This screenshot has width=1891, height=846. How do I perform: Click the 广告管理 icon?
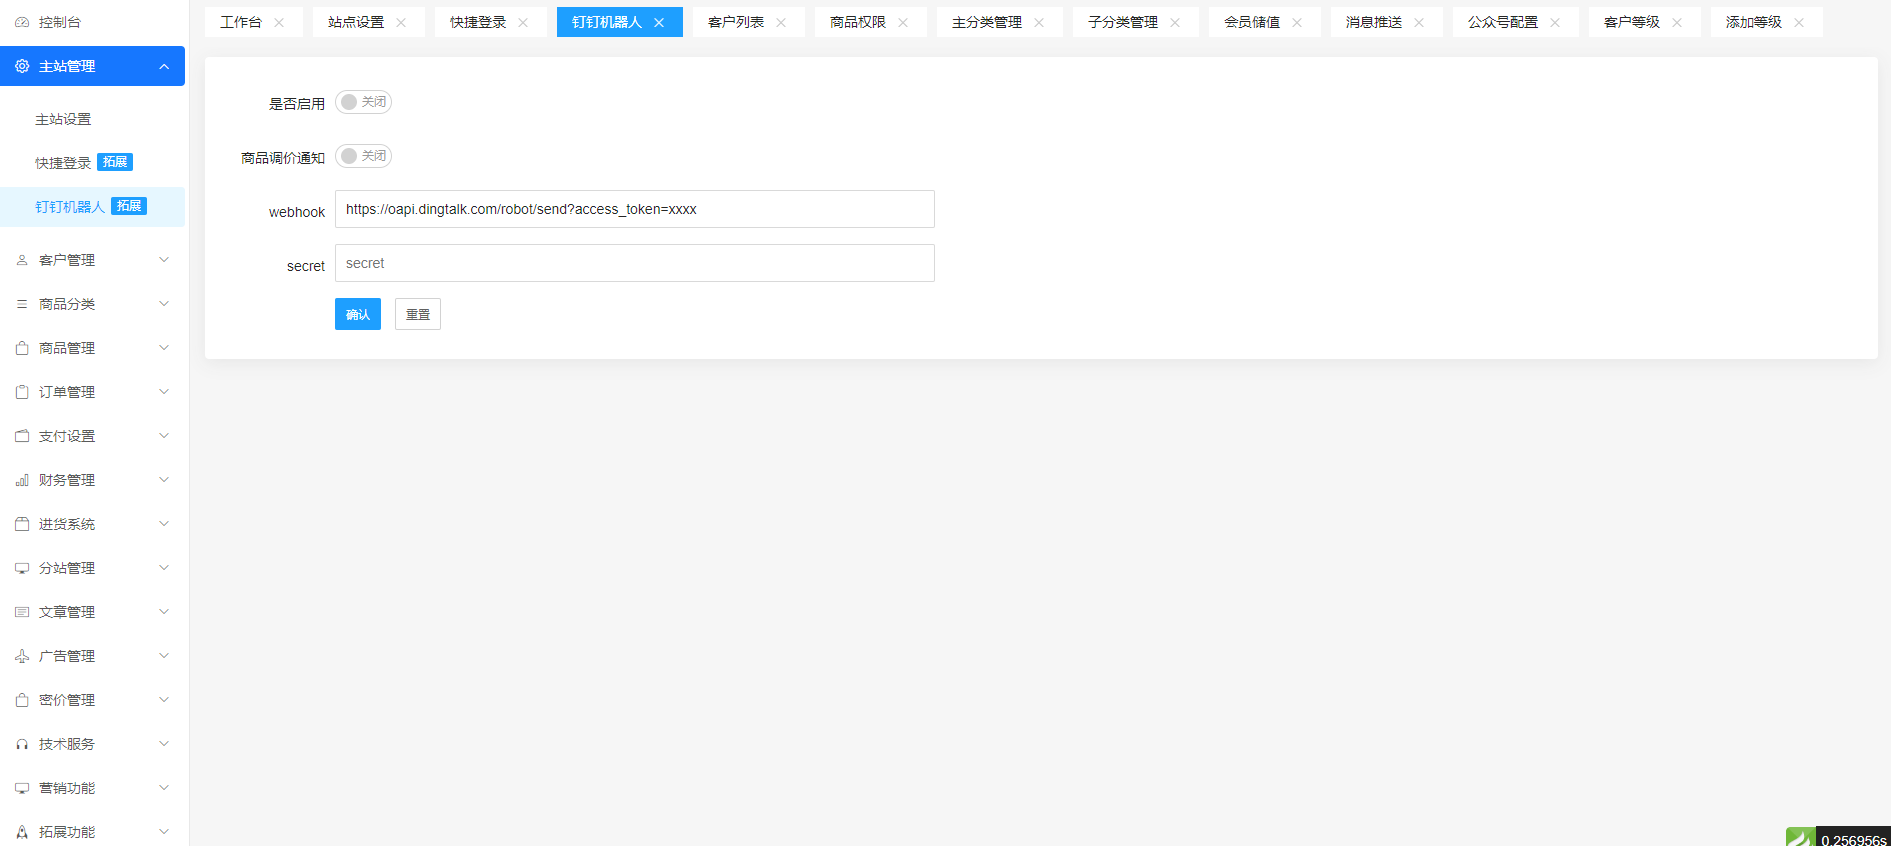(x=22, y=656)
